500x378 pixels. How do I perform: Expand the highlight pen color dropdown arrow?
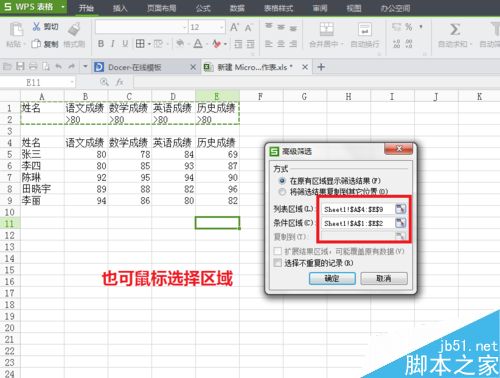click(225, 44)
